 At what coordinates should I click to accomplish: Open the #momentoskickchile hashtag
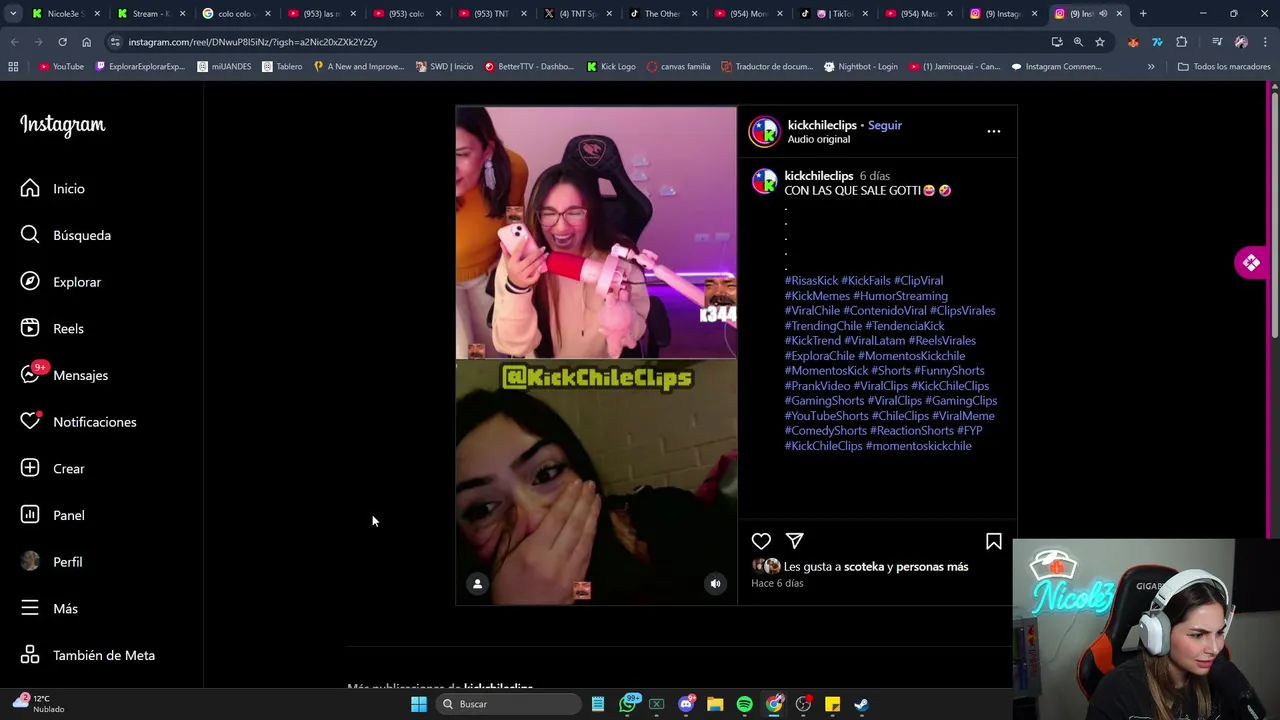(x=918, y=446)
